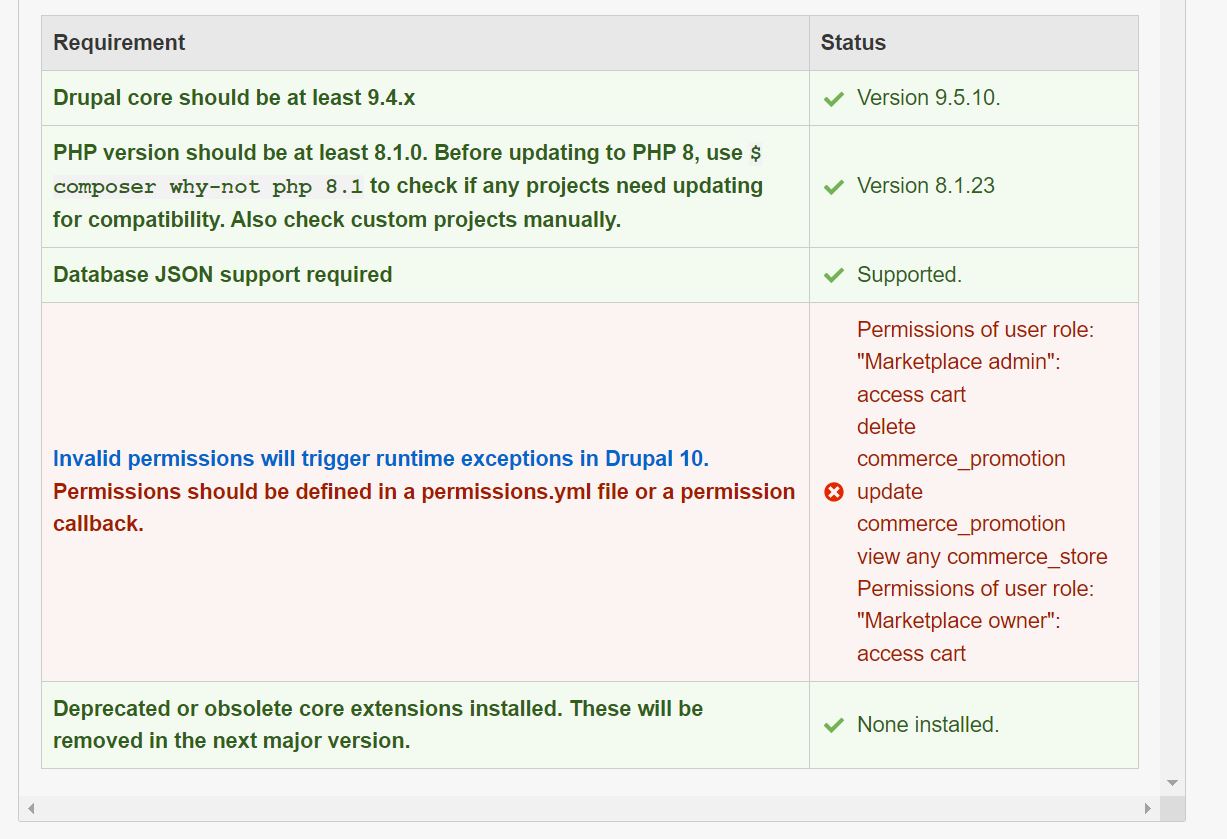Click the Requirement column header

pos(119,42)
